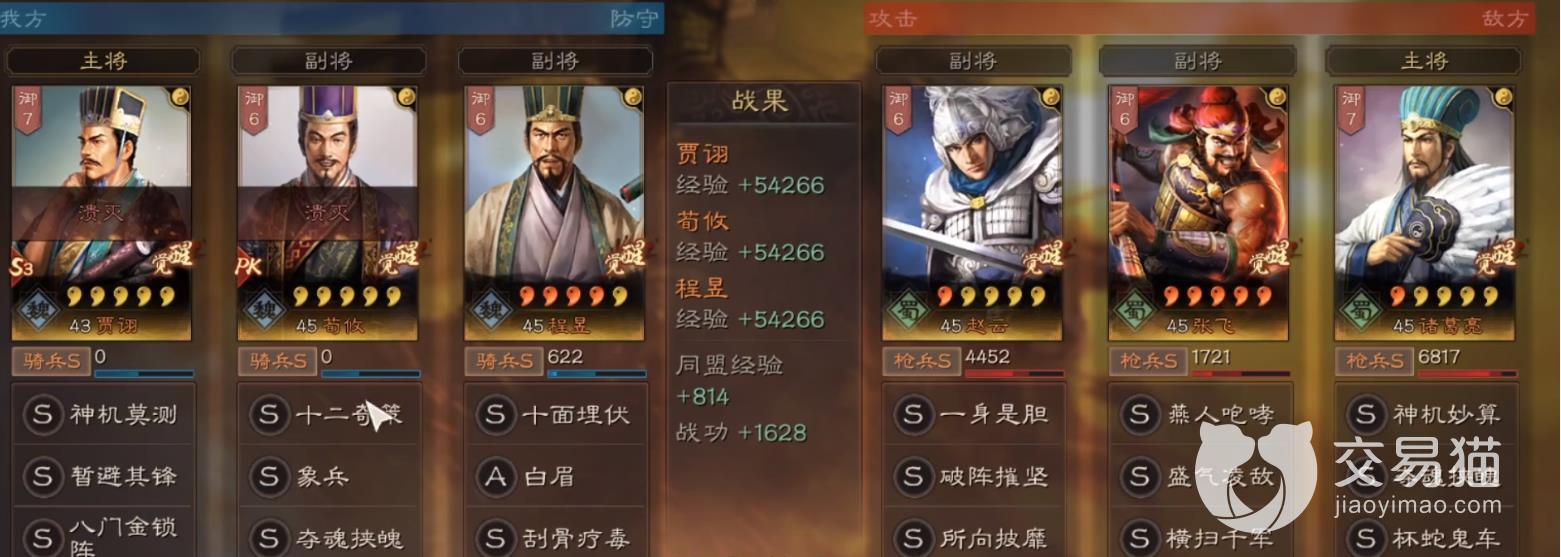Click the PK badge on Xun You's card
This screenshot has width=1561, height=557.
[x=250, y=268]
